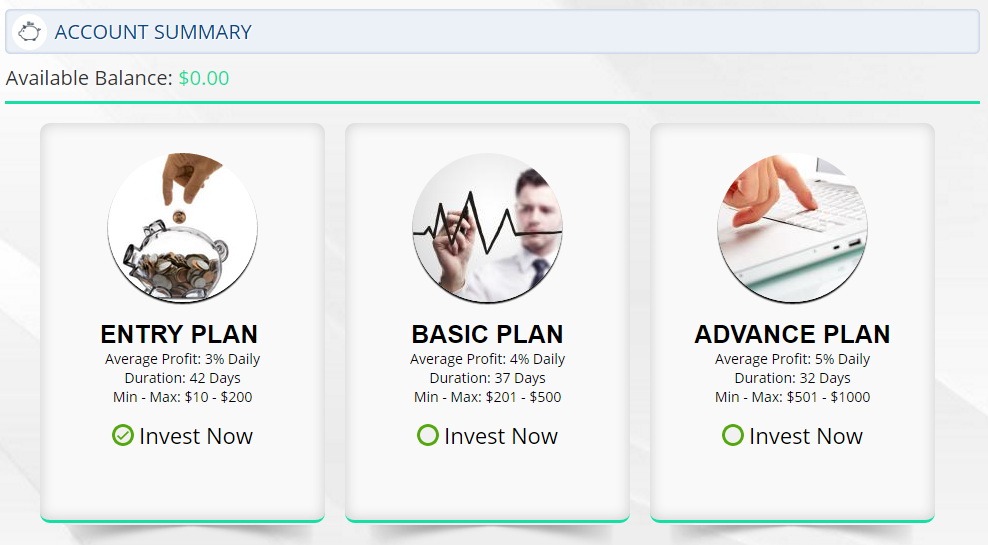Click Invest Now under Basic Plan

501,436
